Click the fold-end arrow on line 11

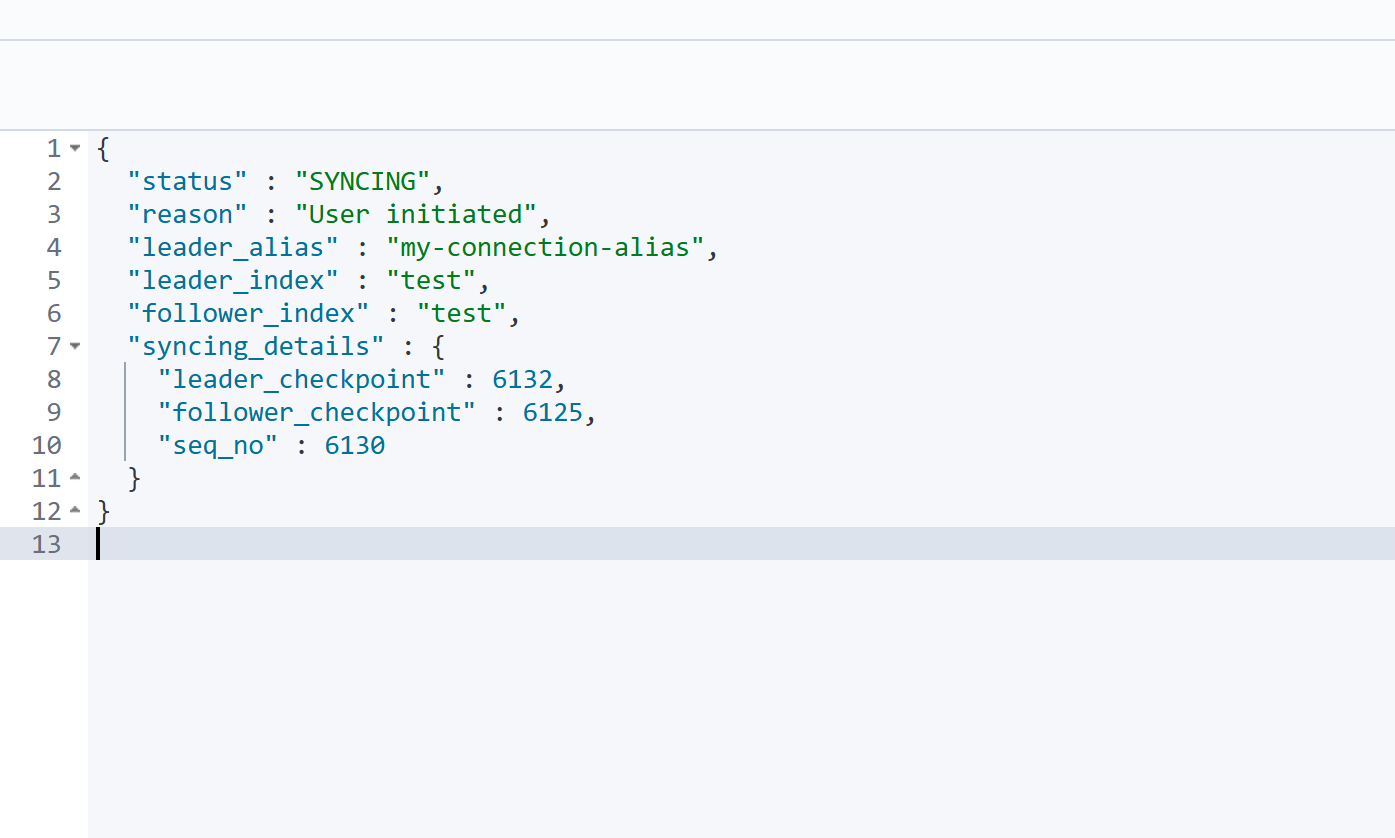[75, 478]
